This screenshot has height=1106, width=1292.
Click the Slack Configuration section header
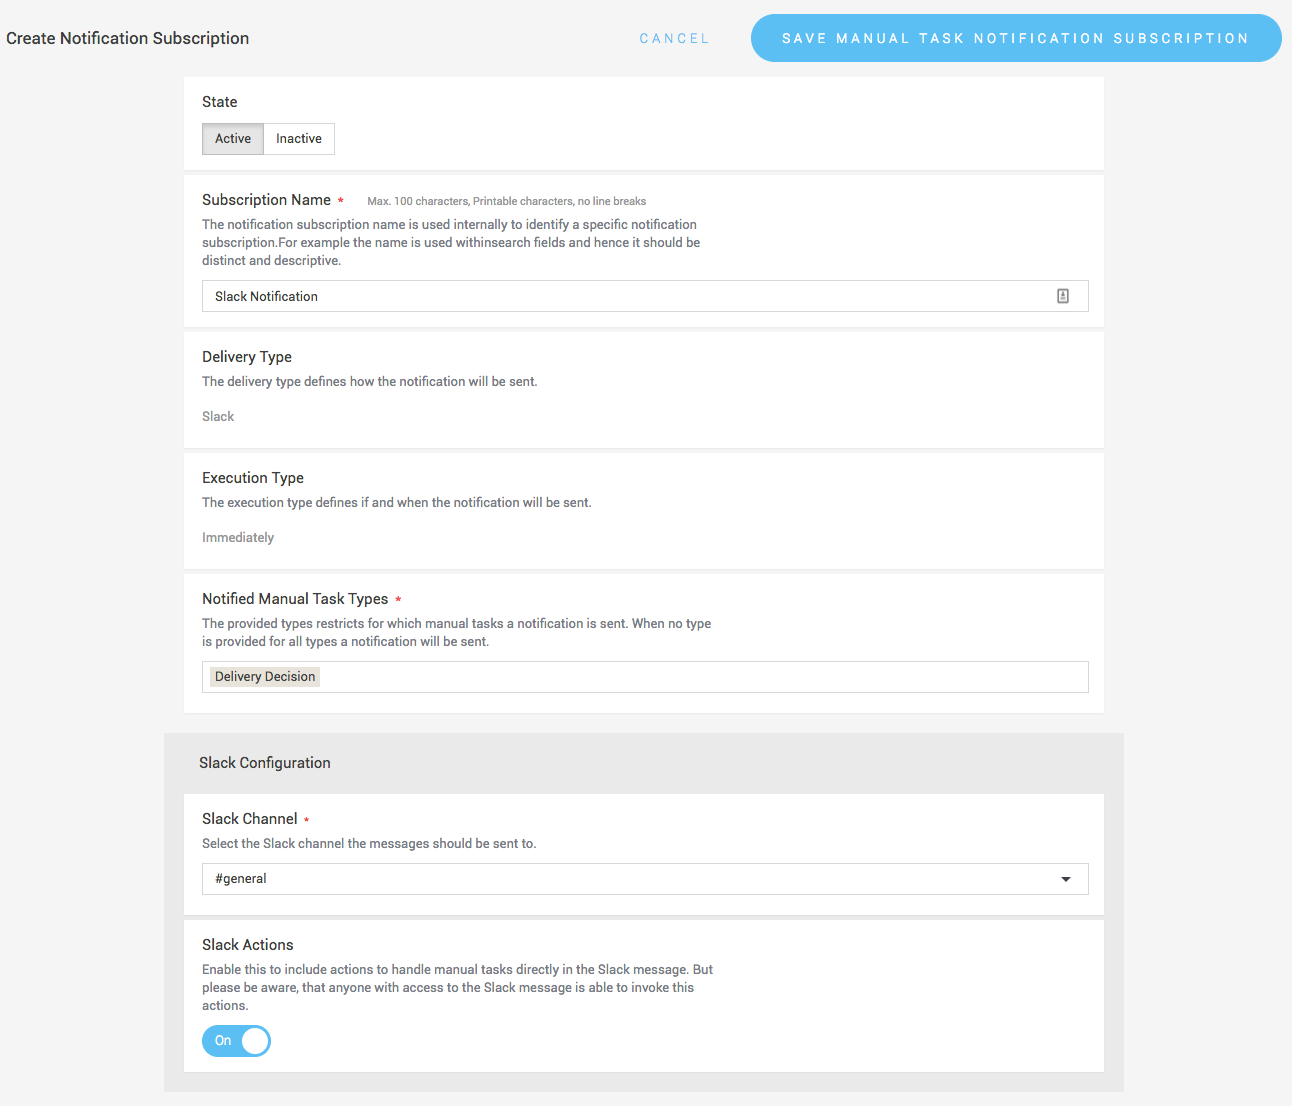(264, 762)
